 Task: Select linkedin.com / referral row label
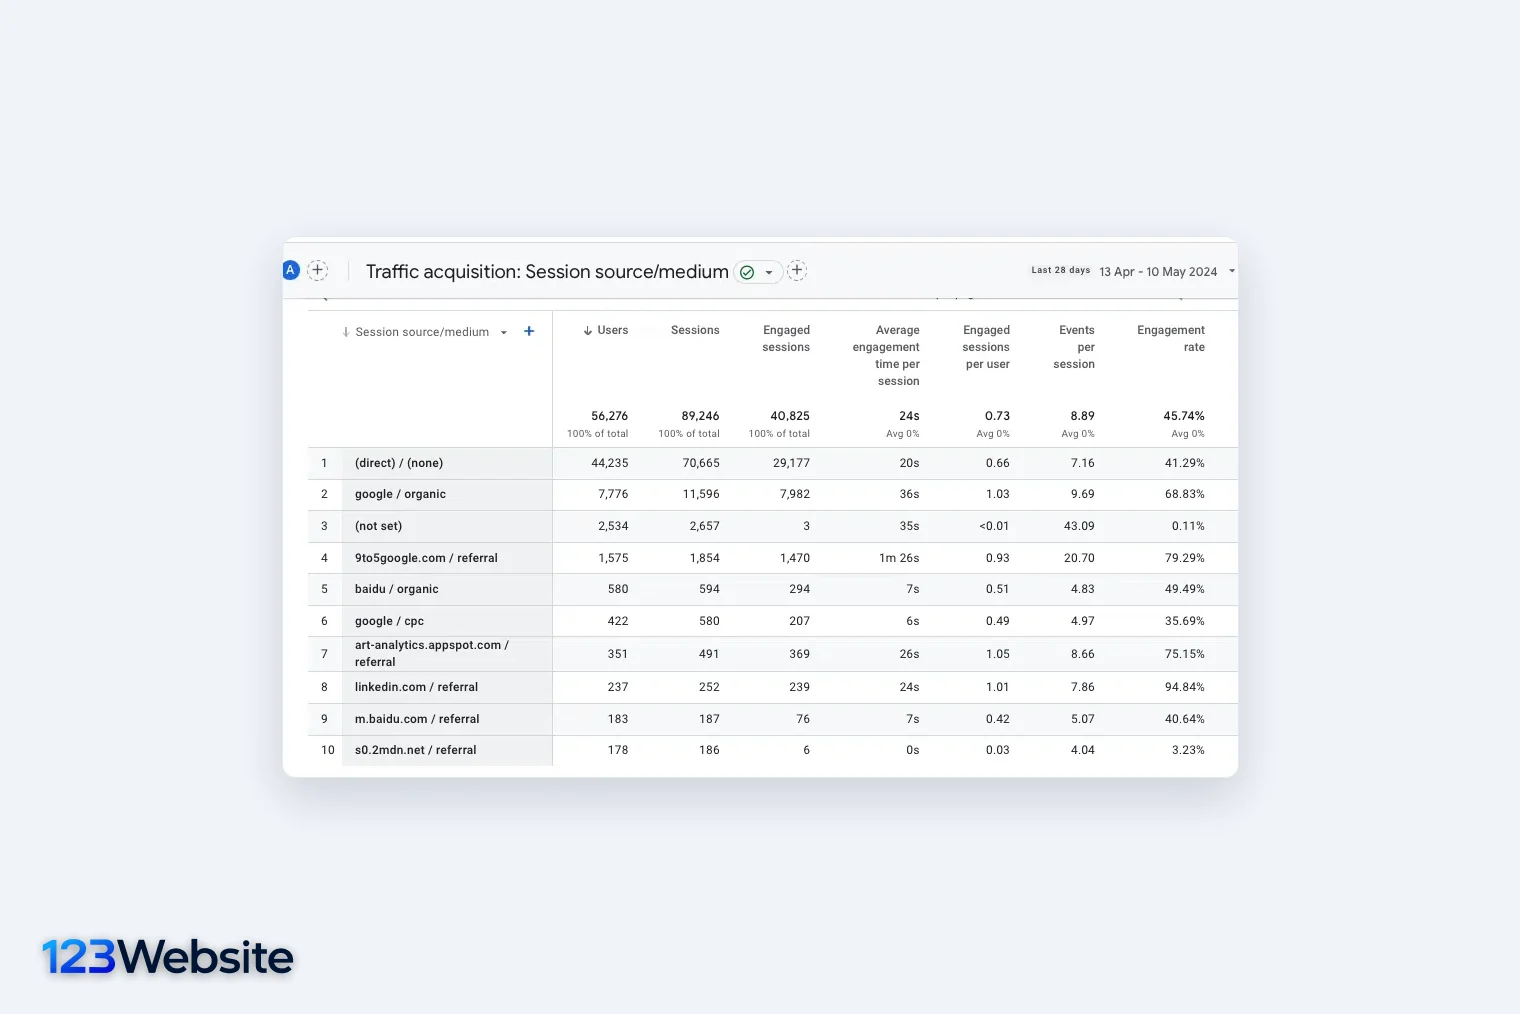[416, 687]
